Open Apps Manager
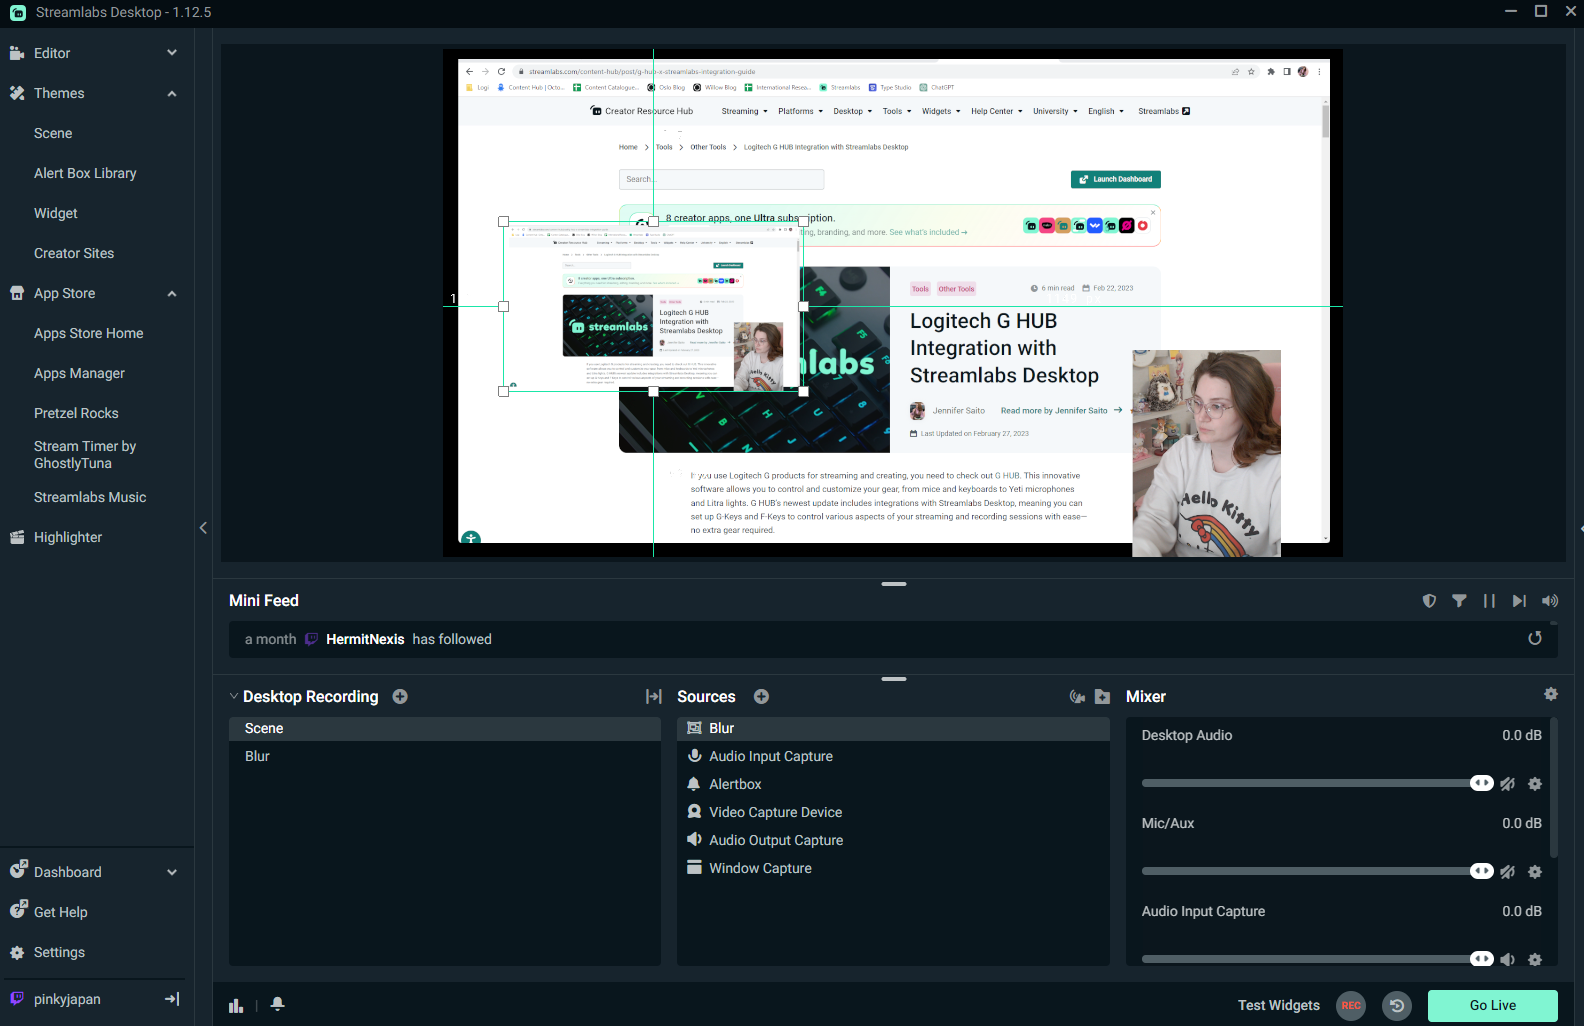 click(x=80, y=373)
